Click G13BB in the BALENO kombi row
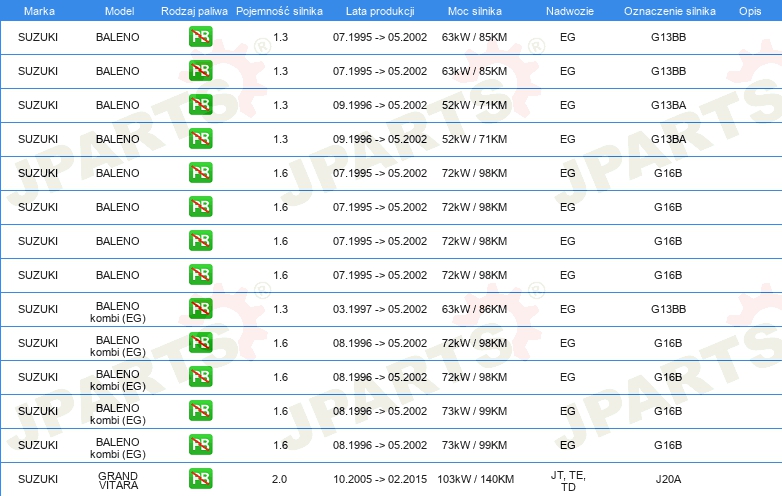This screenshot has width=782, height=496. tap(668, 309)
